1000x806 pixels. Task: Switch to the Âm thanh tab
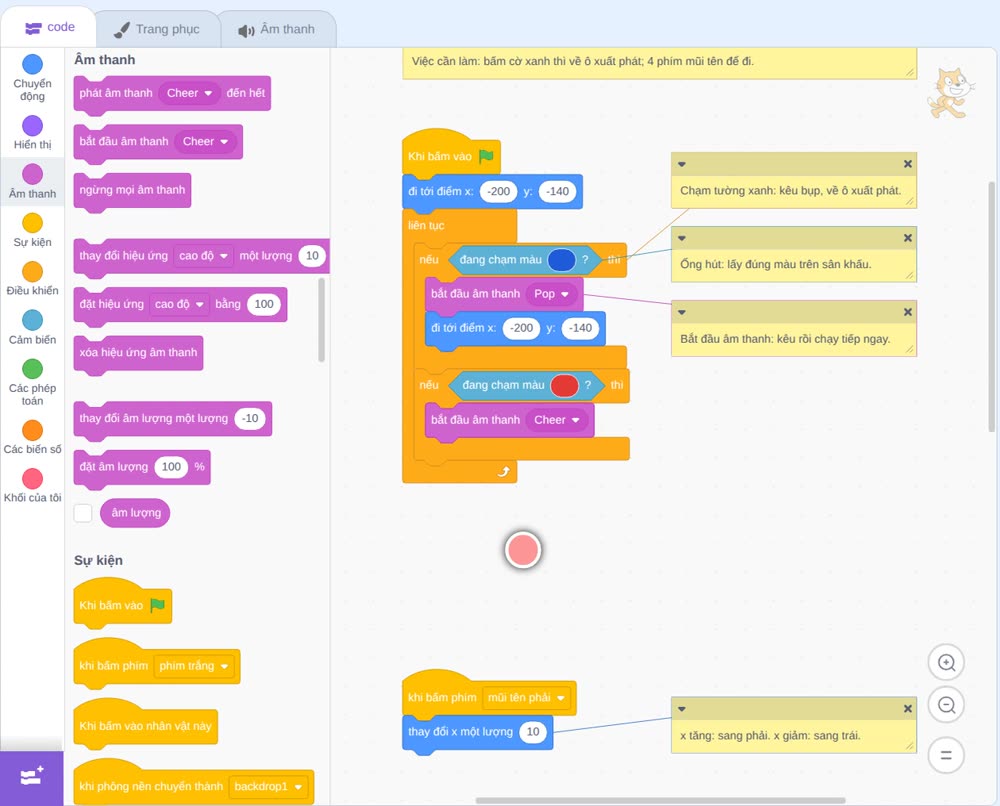(x=277, y=29)
